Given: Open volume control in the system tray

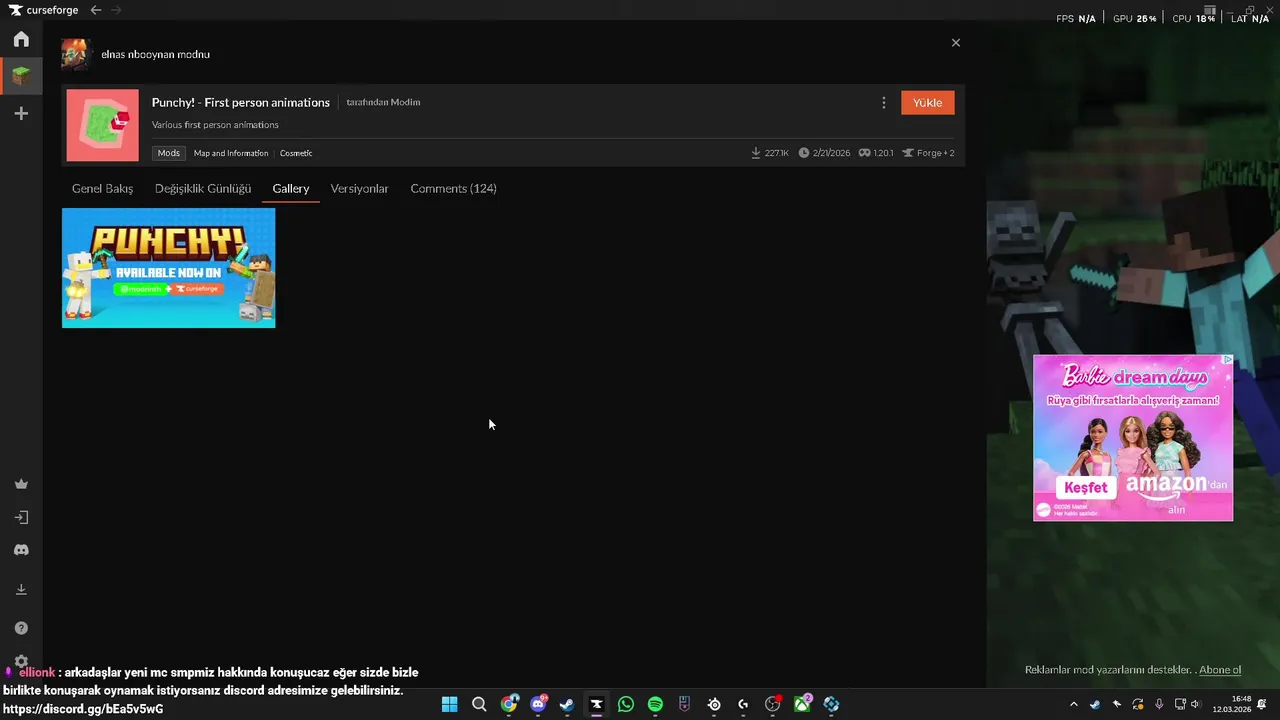Looking at the screenshot, I should tap(1196, 704).
